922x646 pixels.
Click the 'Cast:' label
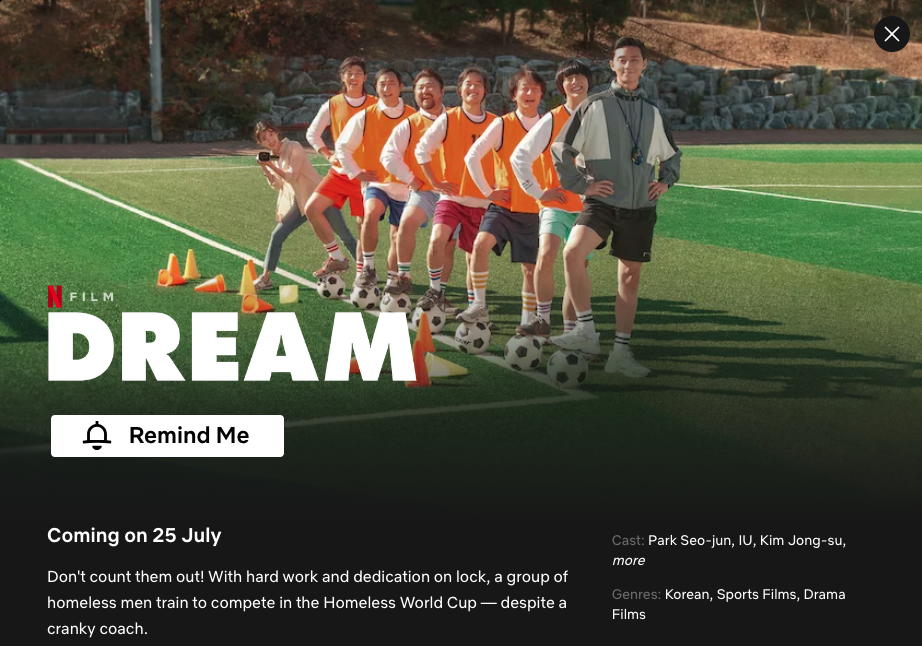coord(628,540)
